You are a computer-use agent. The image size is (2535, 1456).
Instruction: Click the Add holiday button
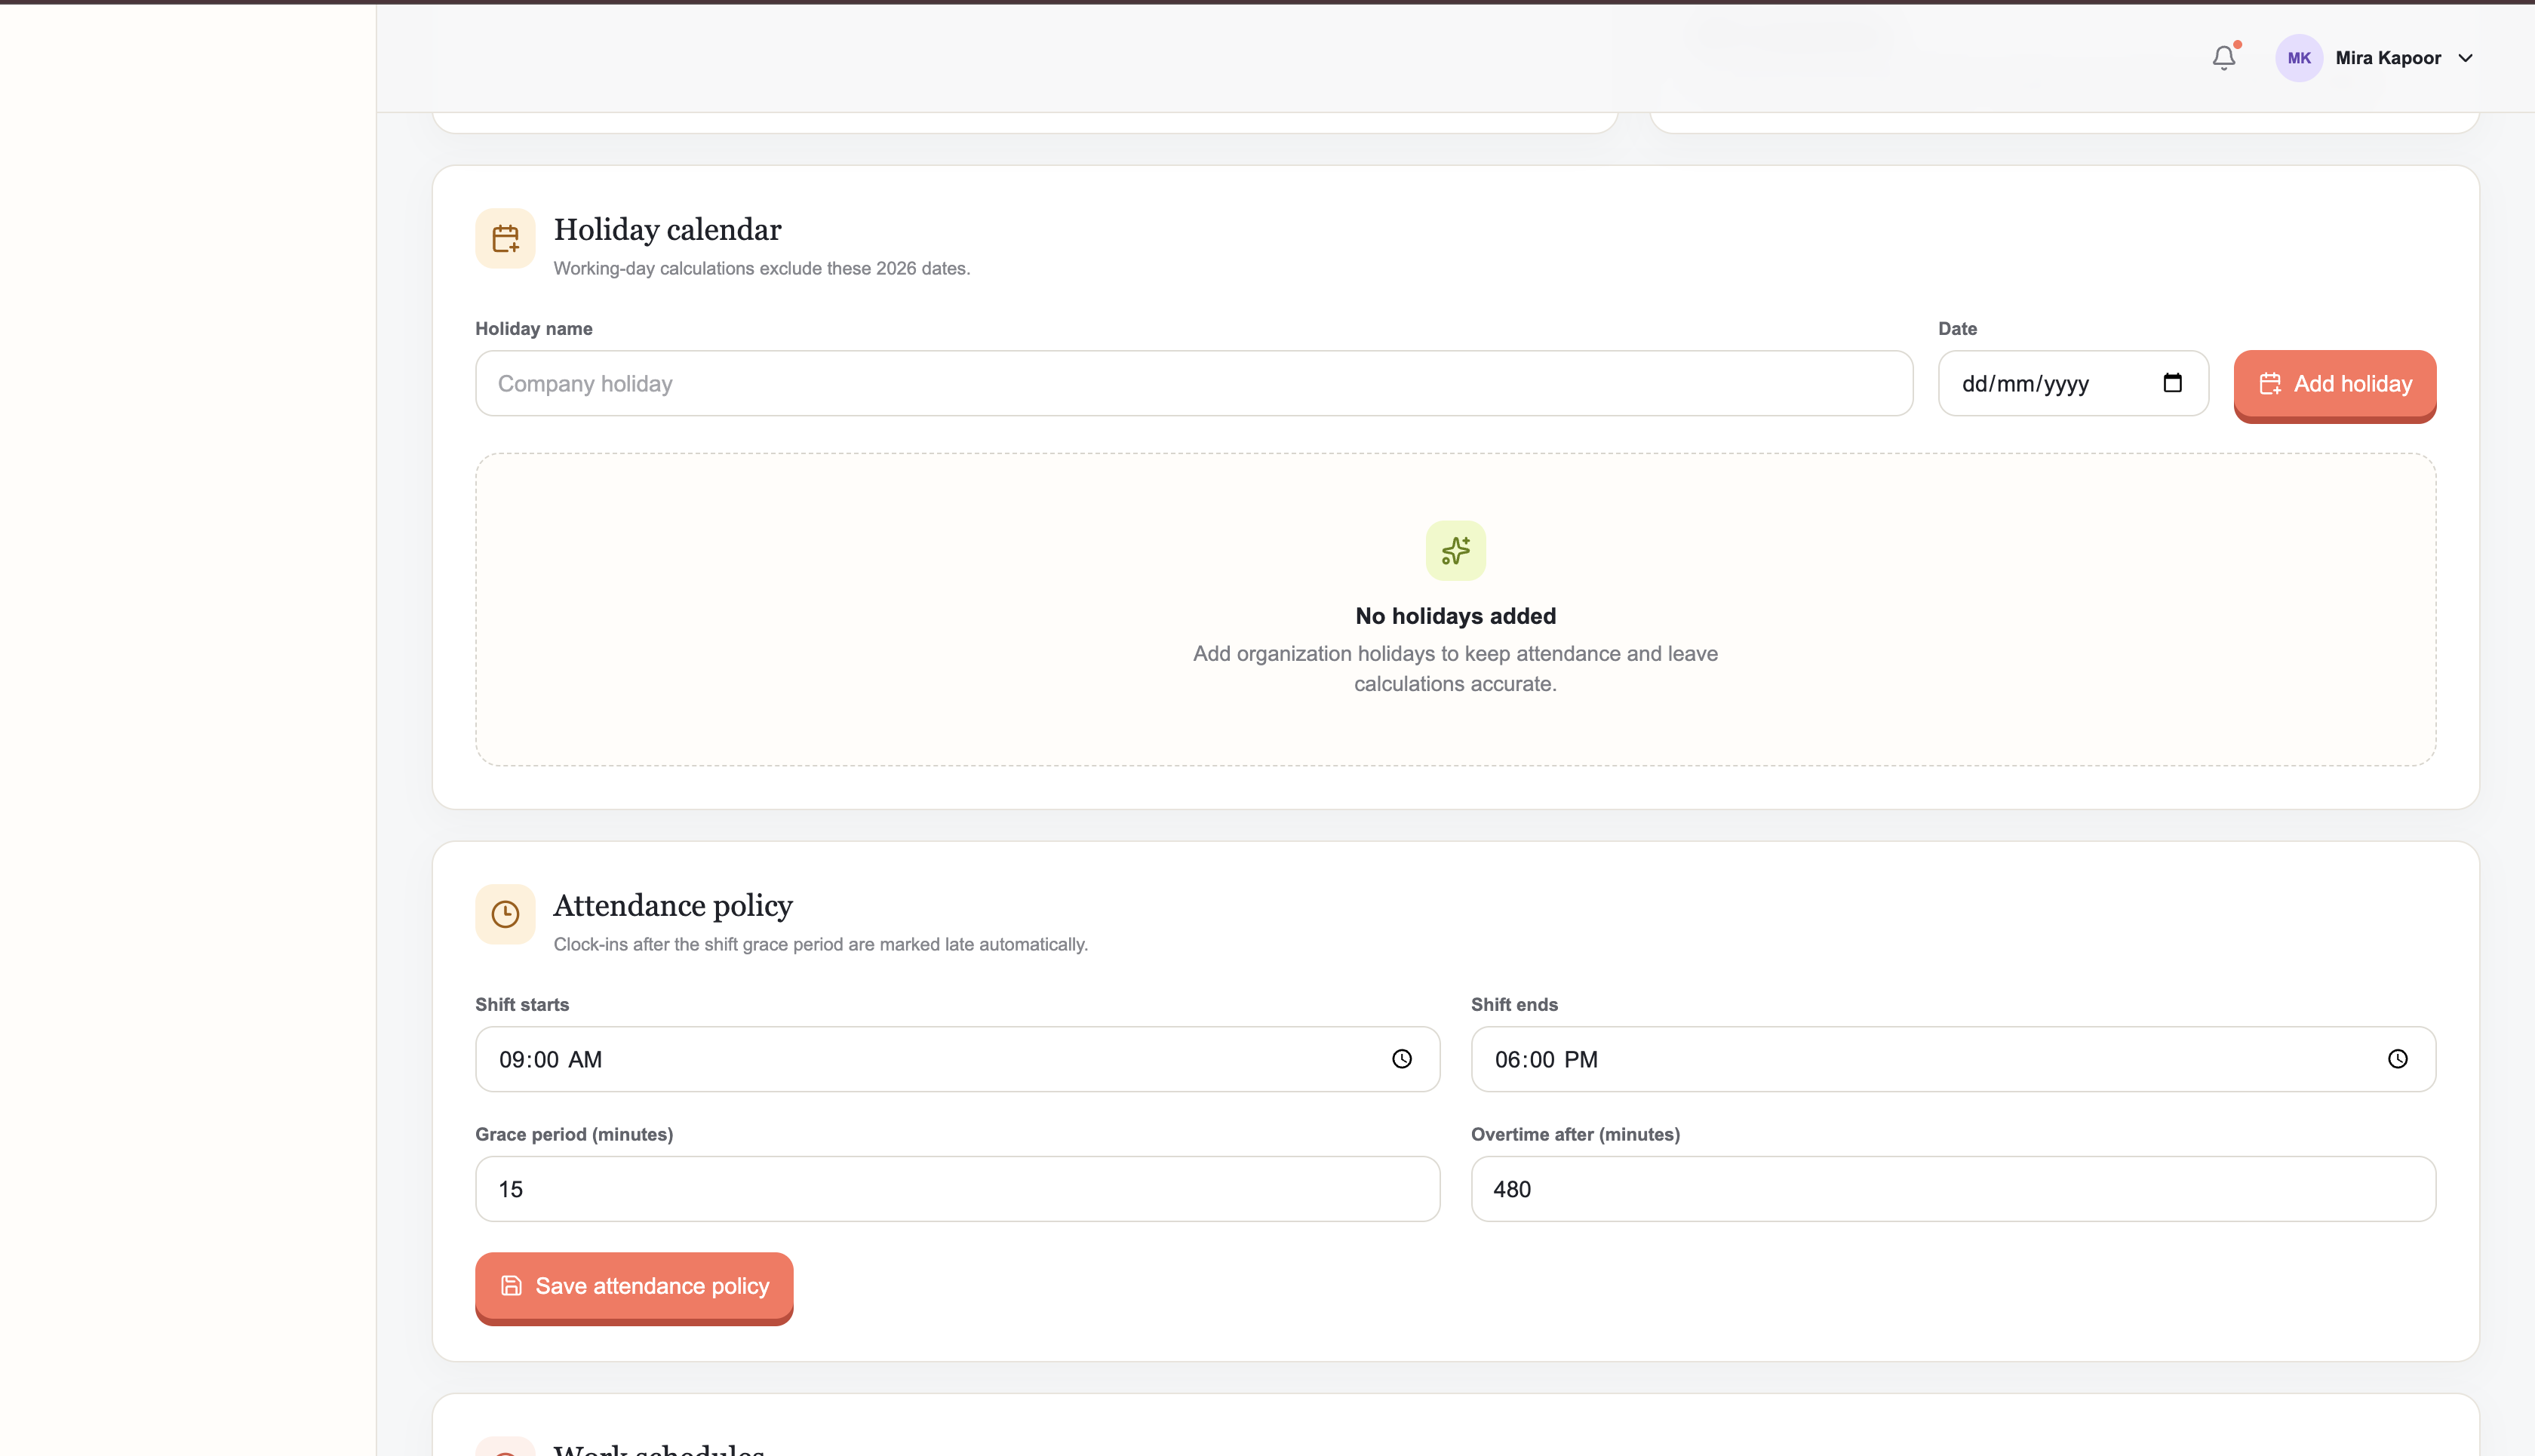pos(2335,385)
